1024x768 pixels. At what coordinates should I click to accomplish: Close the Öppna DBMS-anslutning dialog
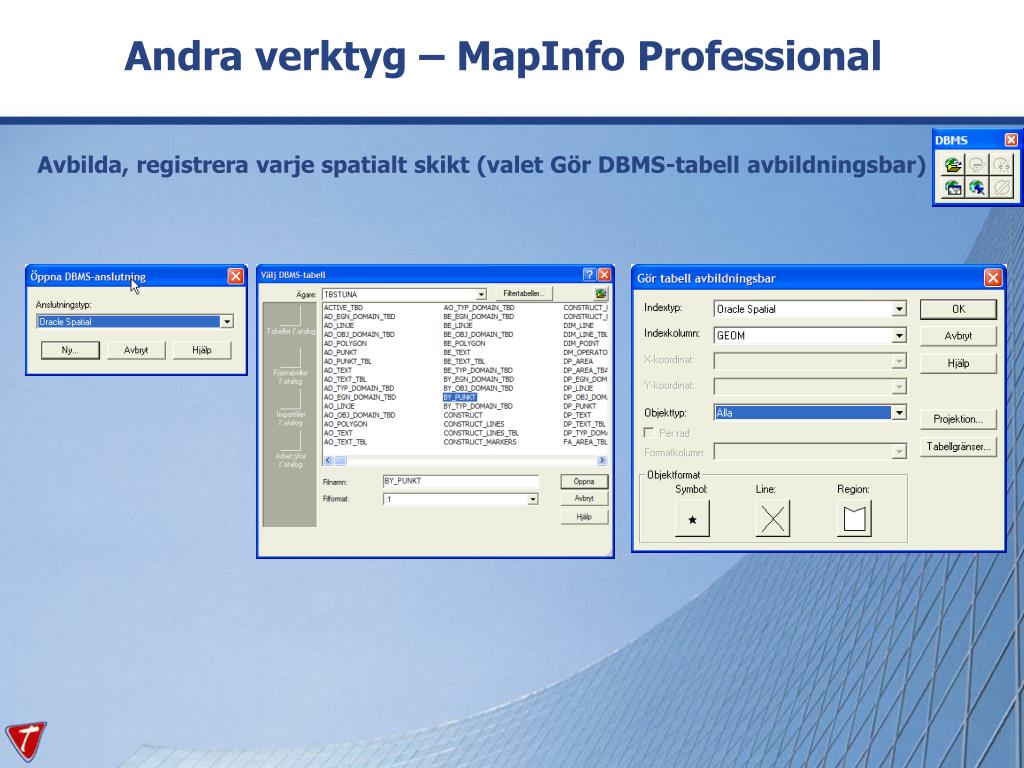[236, 276]
